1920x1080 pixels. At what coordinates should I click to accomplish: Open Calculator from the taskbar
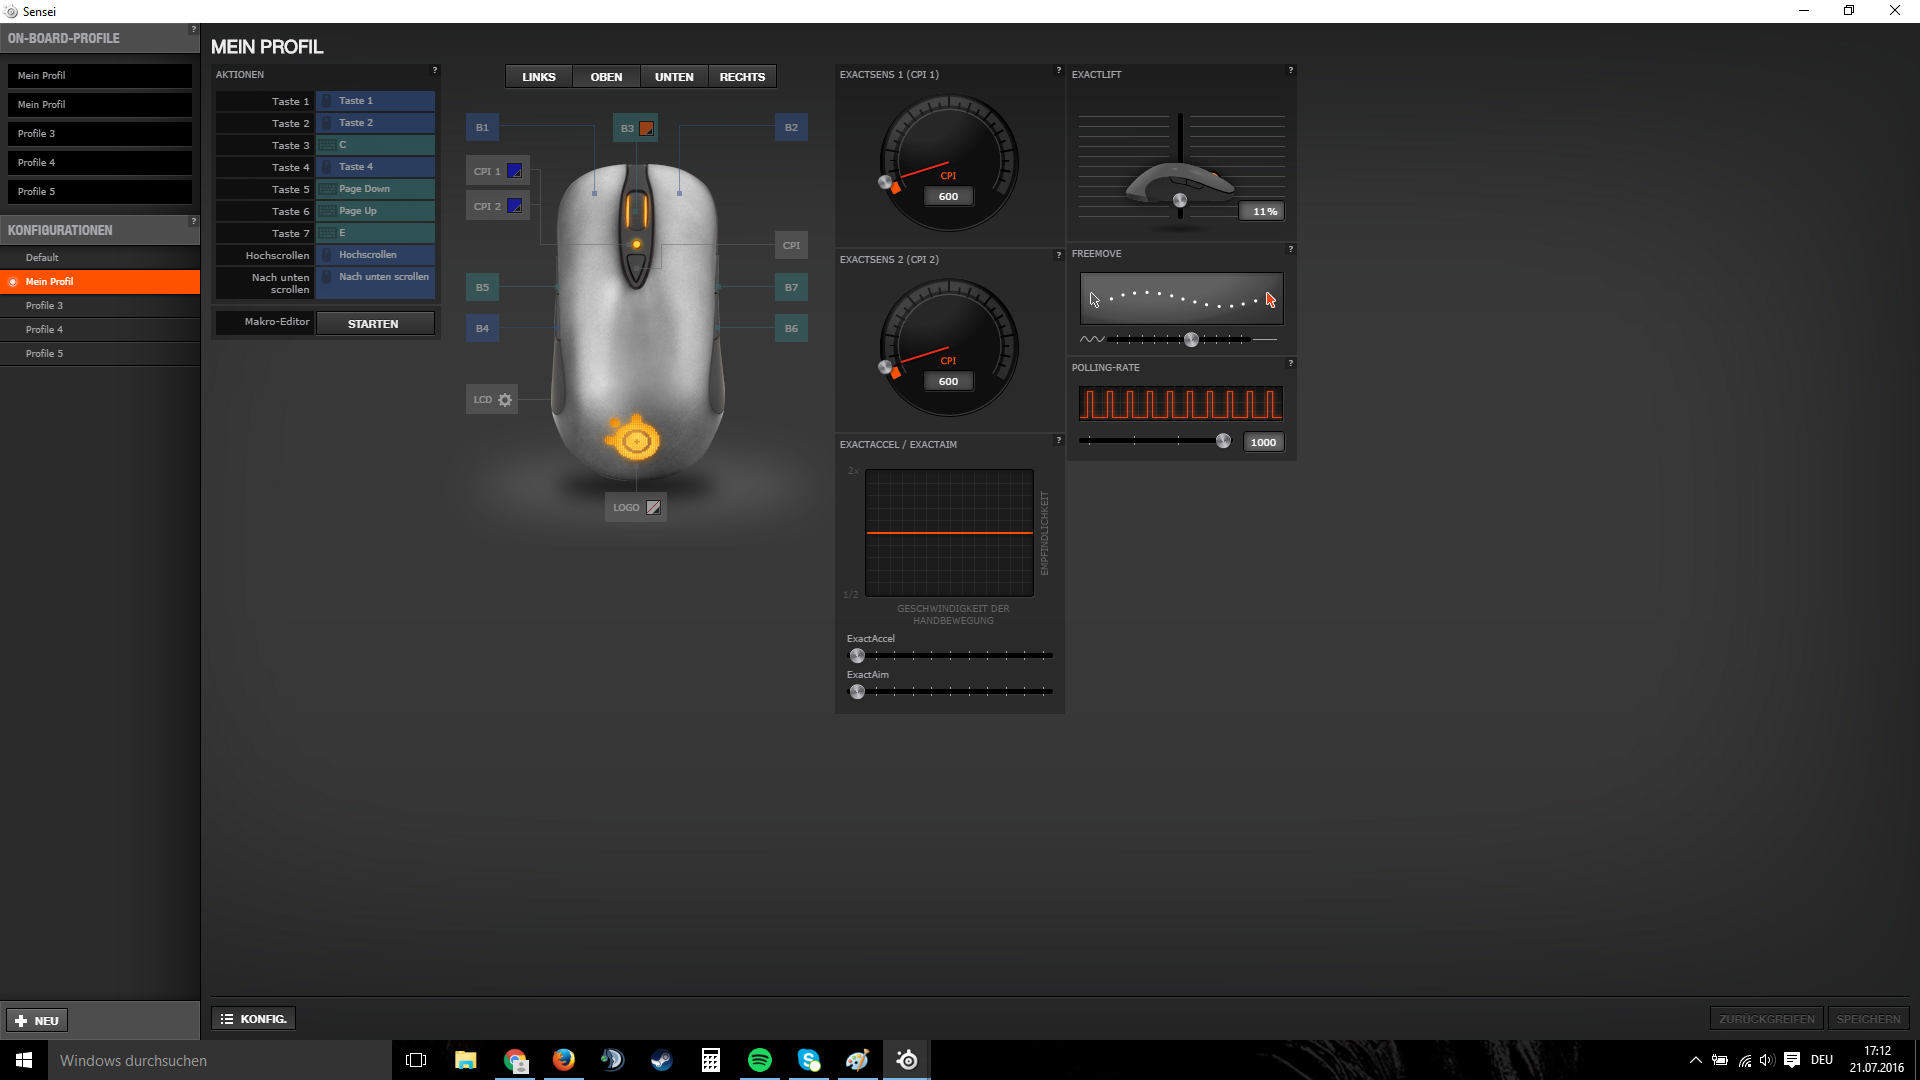point(710,1060)
